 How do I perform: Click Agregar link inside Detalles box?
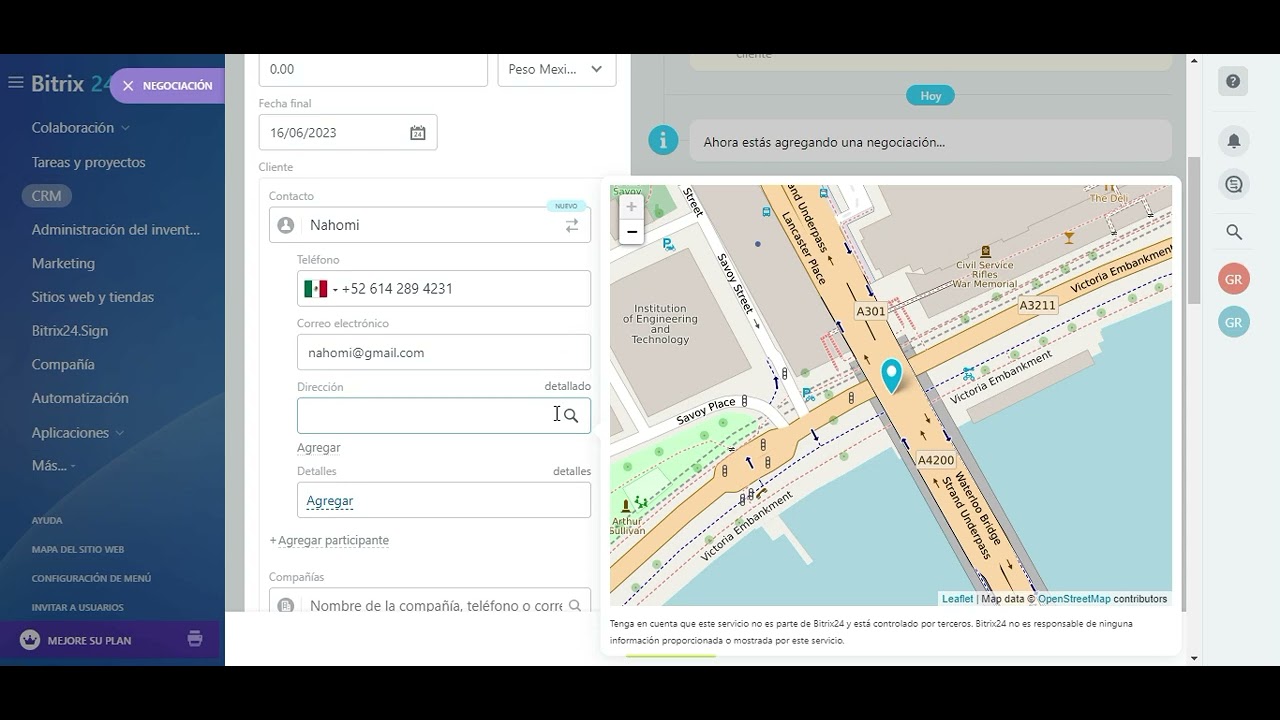pyautogui.click(x=330, y=501)
